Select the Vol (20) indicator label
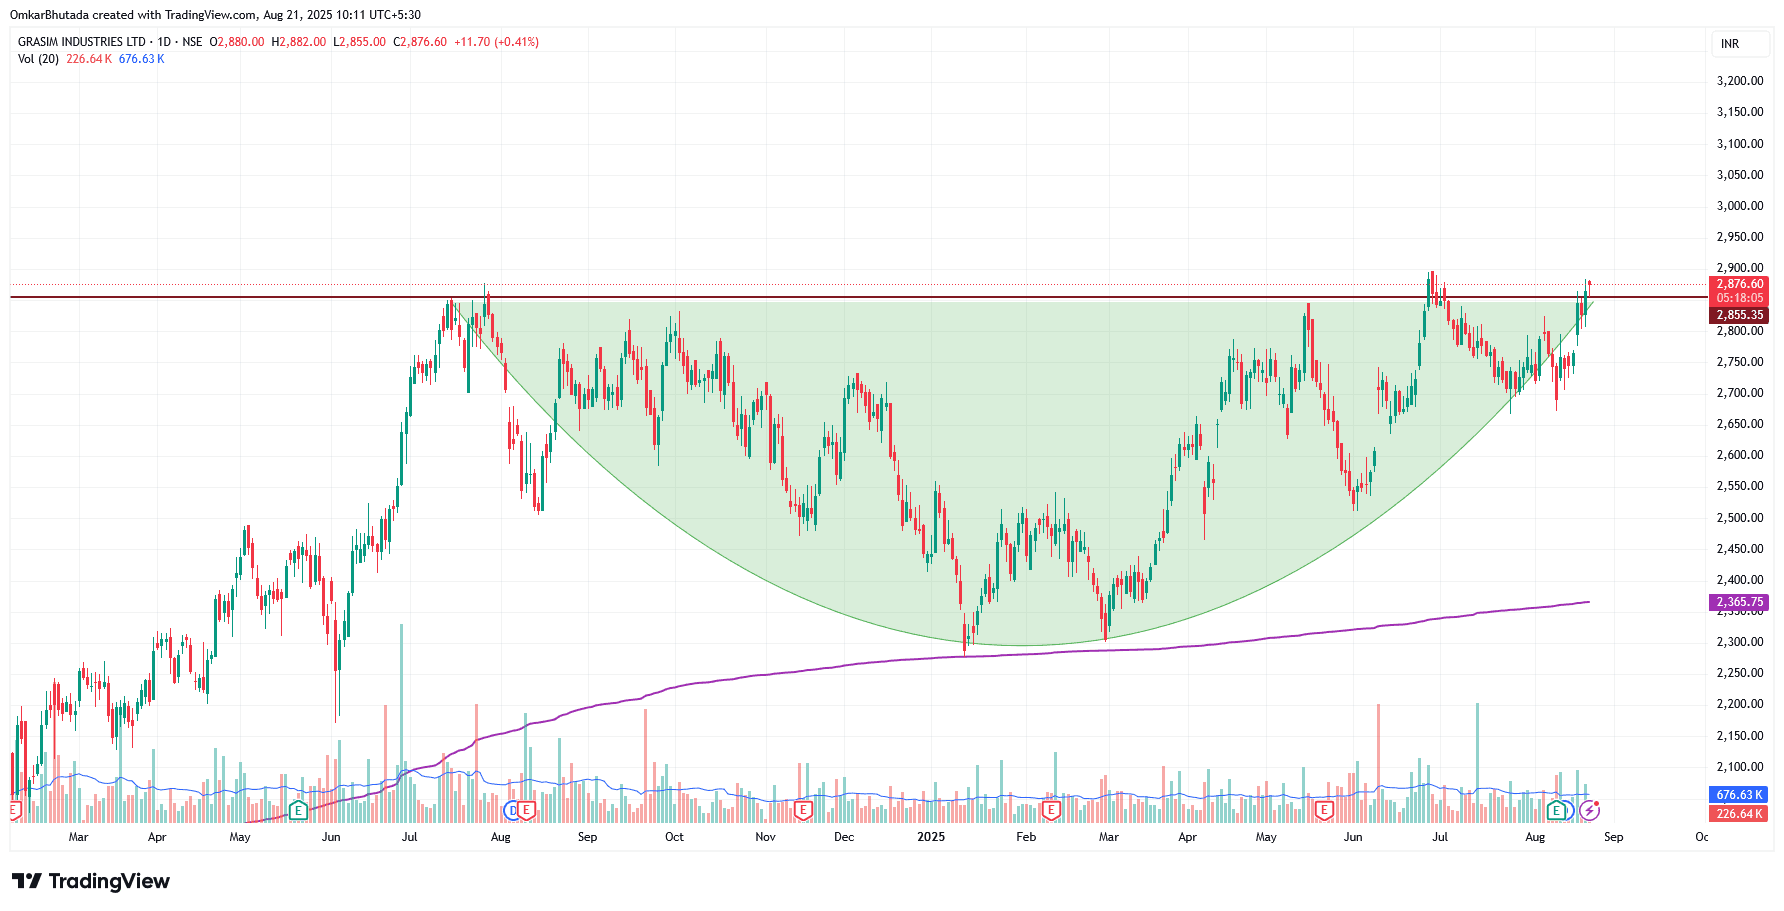The width and height of the screenshot is (1784, 911). click(x=38, y=59)
